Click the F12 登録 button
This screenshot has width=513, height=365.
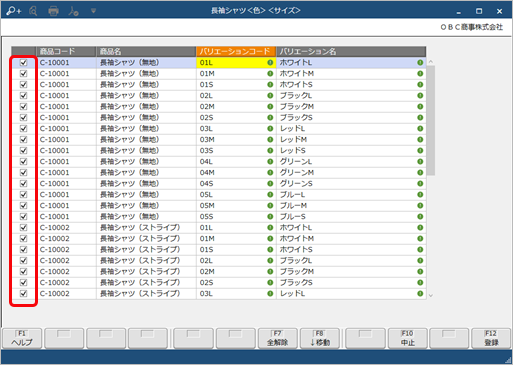tap(491, 338)
